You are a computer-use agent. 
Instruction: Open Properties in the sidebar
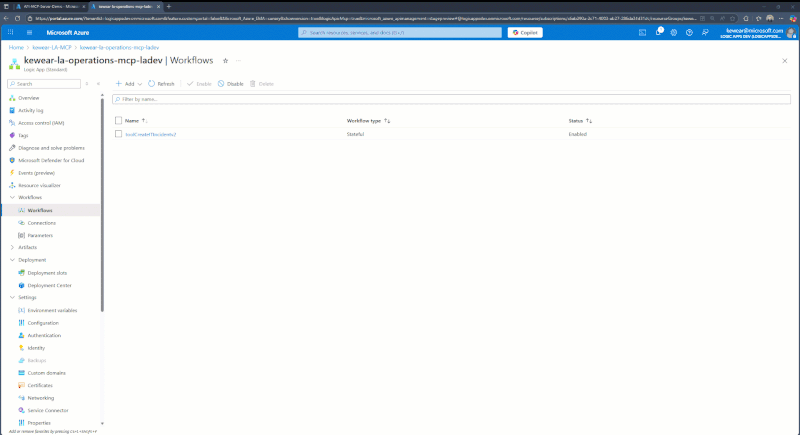pos(39,423)
